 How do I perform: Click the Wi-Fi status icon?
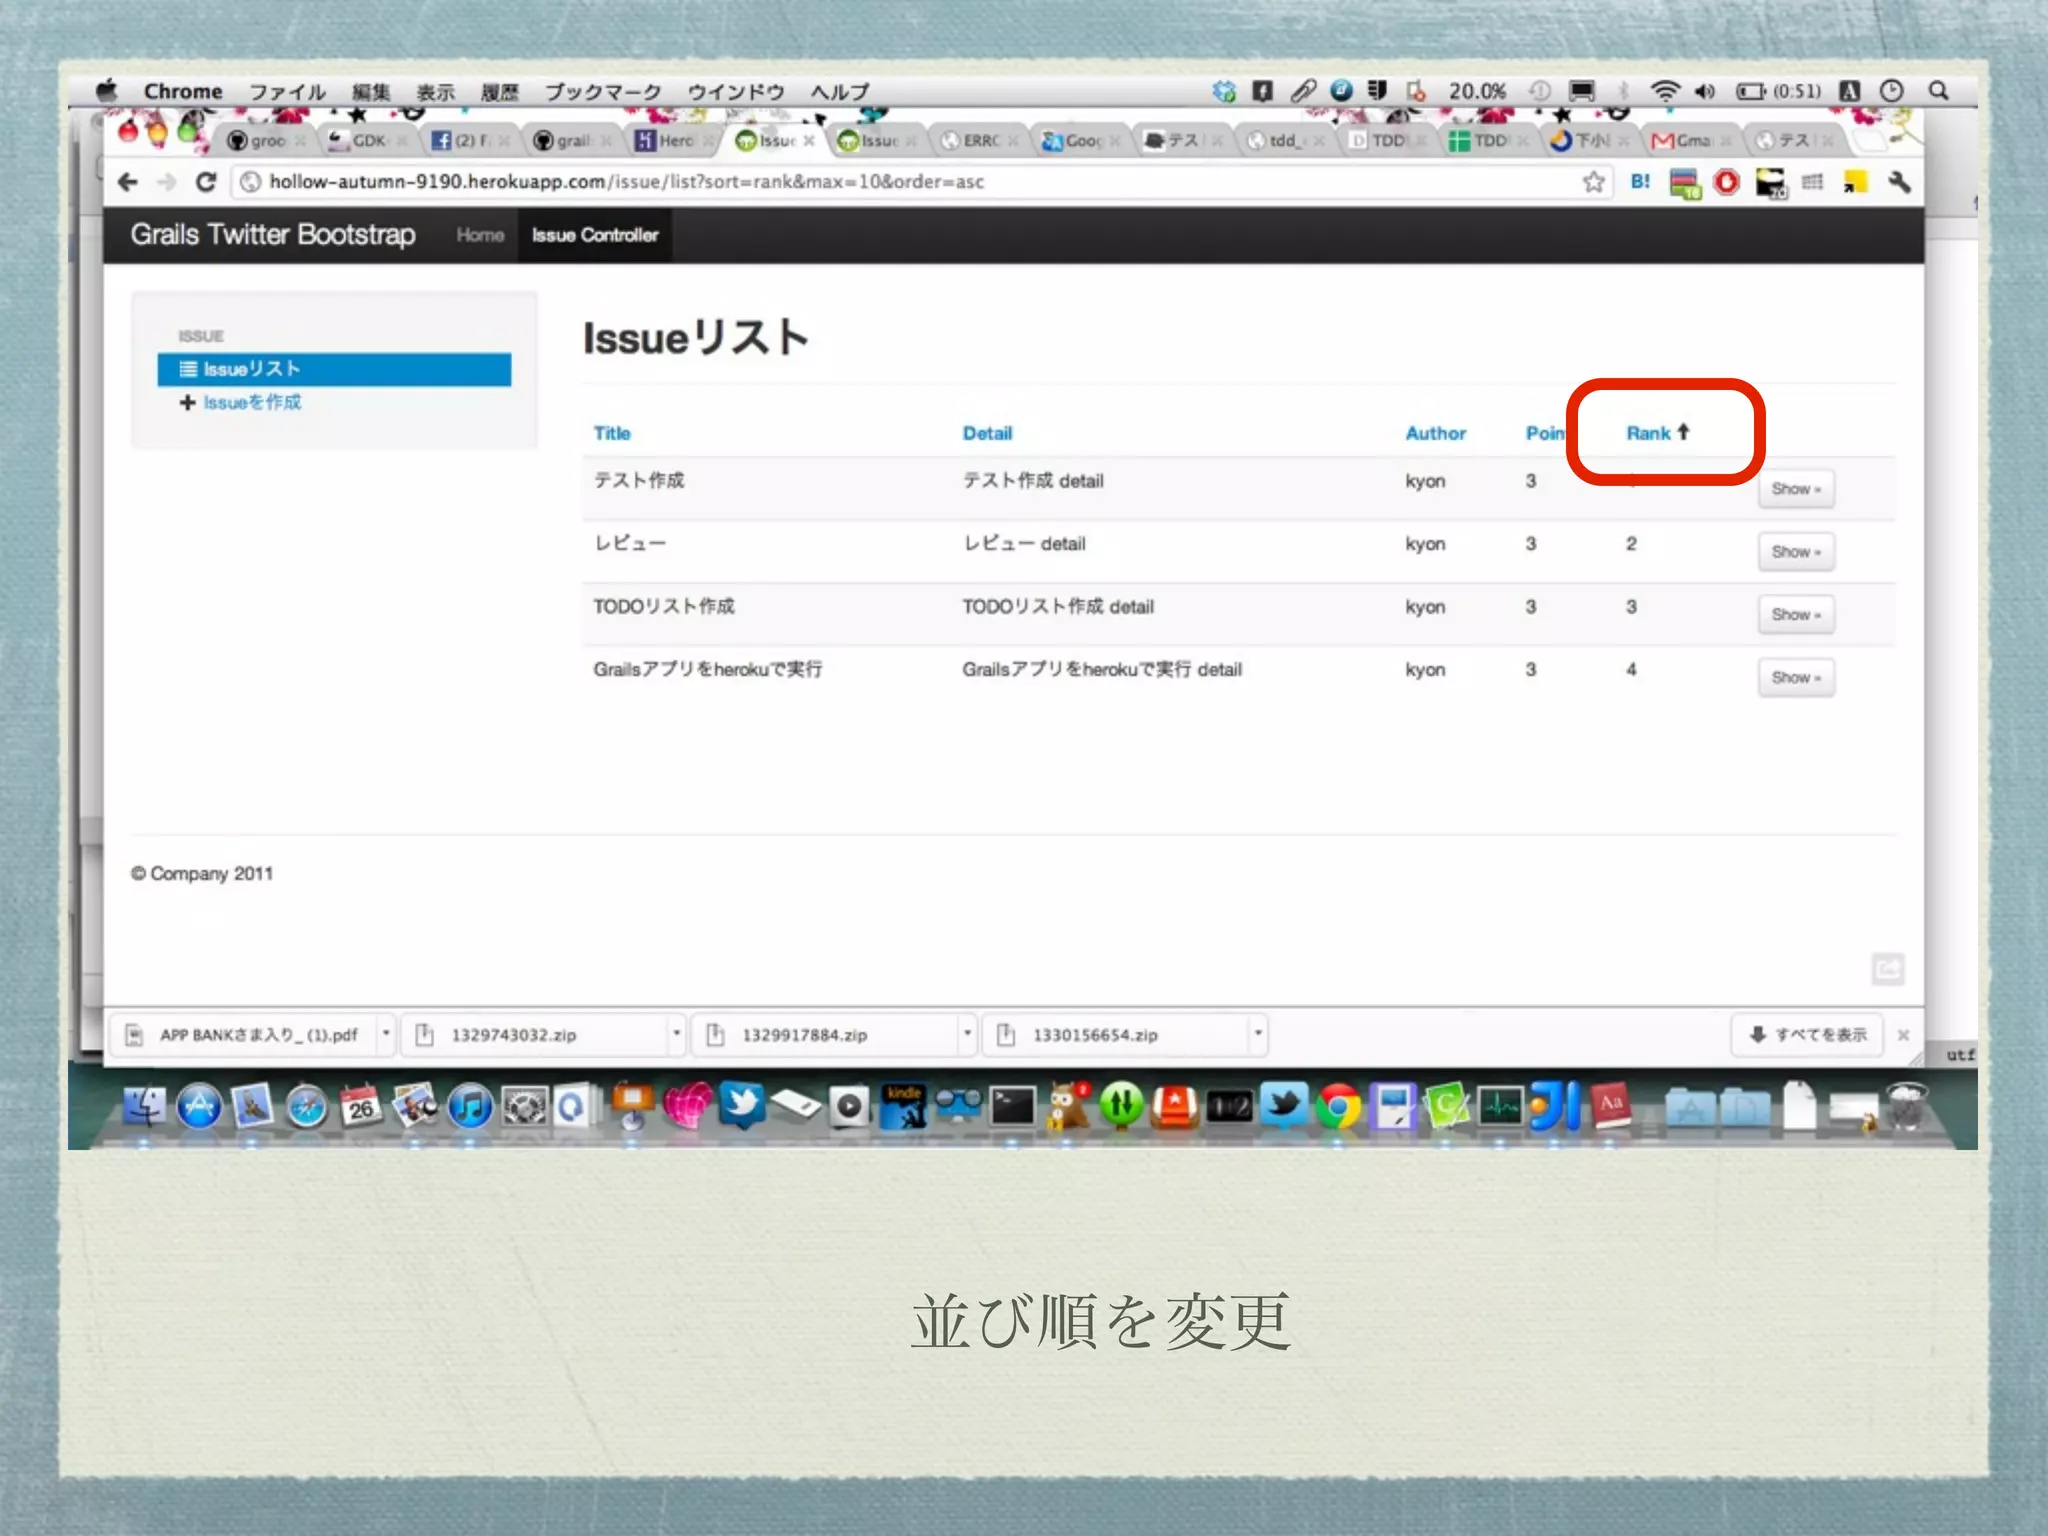(1664, 91)
